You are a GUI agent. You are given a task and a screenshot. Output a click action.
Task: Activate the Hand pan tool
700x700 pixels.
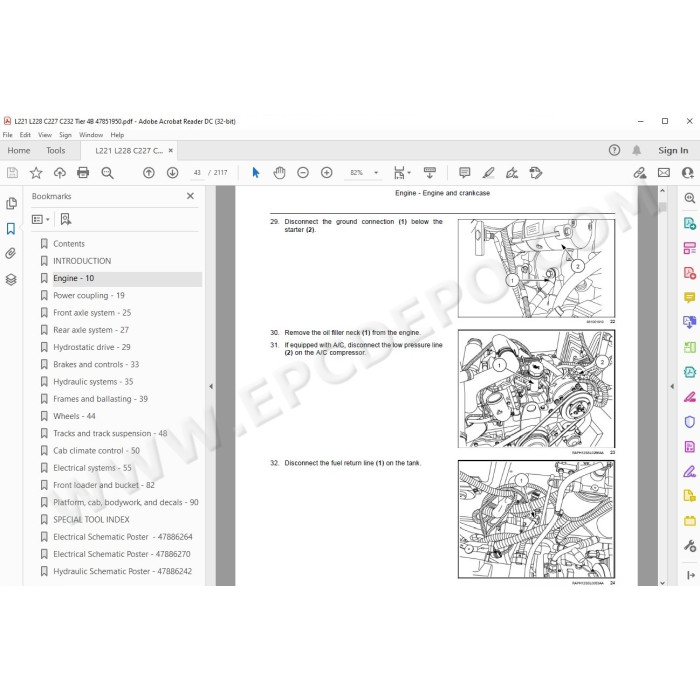[279, 173]
